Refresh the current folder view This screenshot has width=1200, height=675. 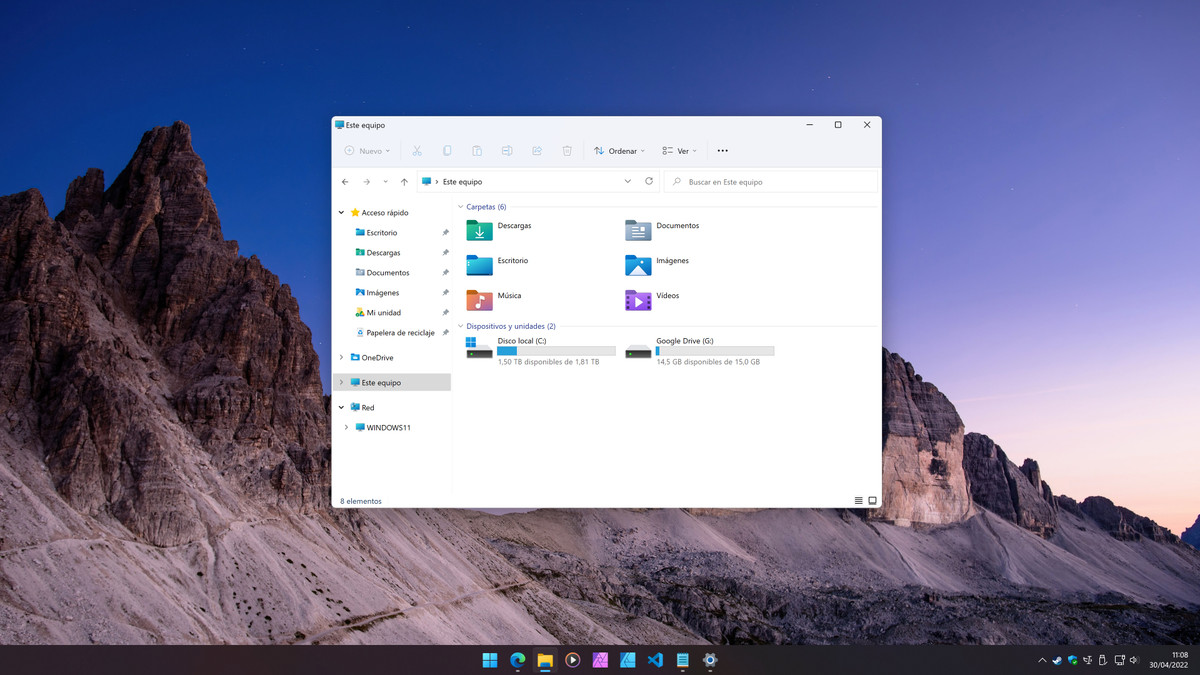(x=648, y=181)
